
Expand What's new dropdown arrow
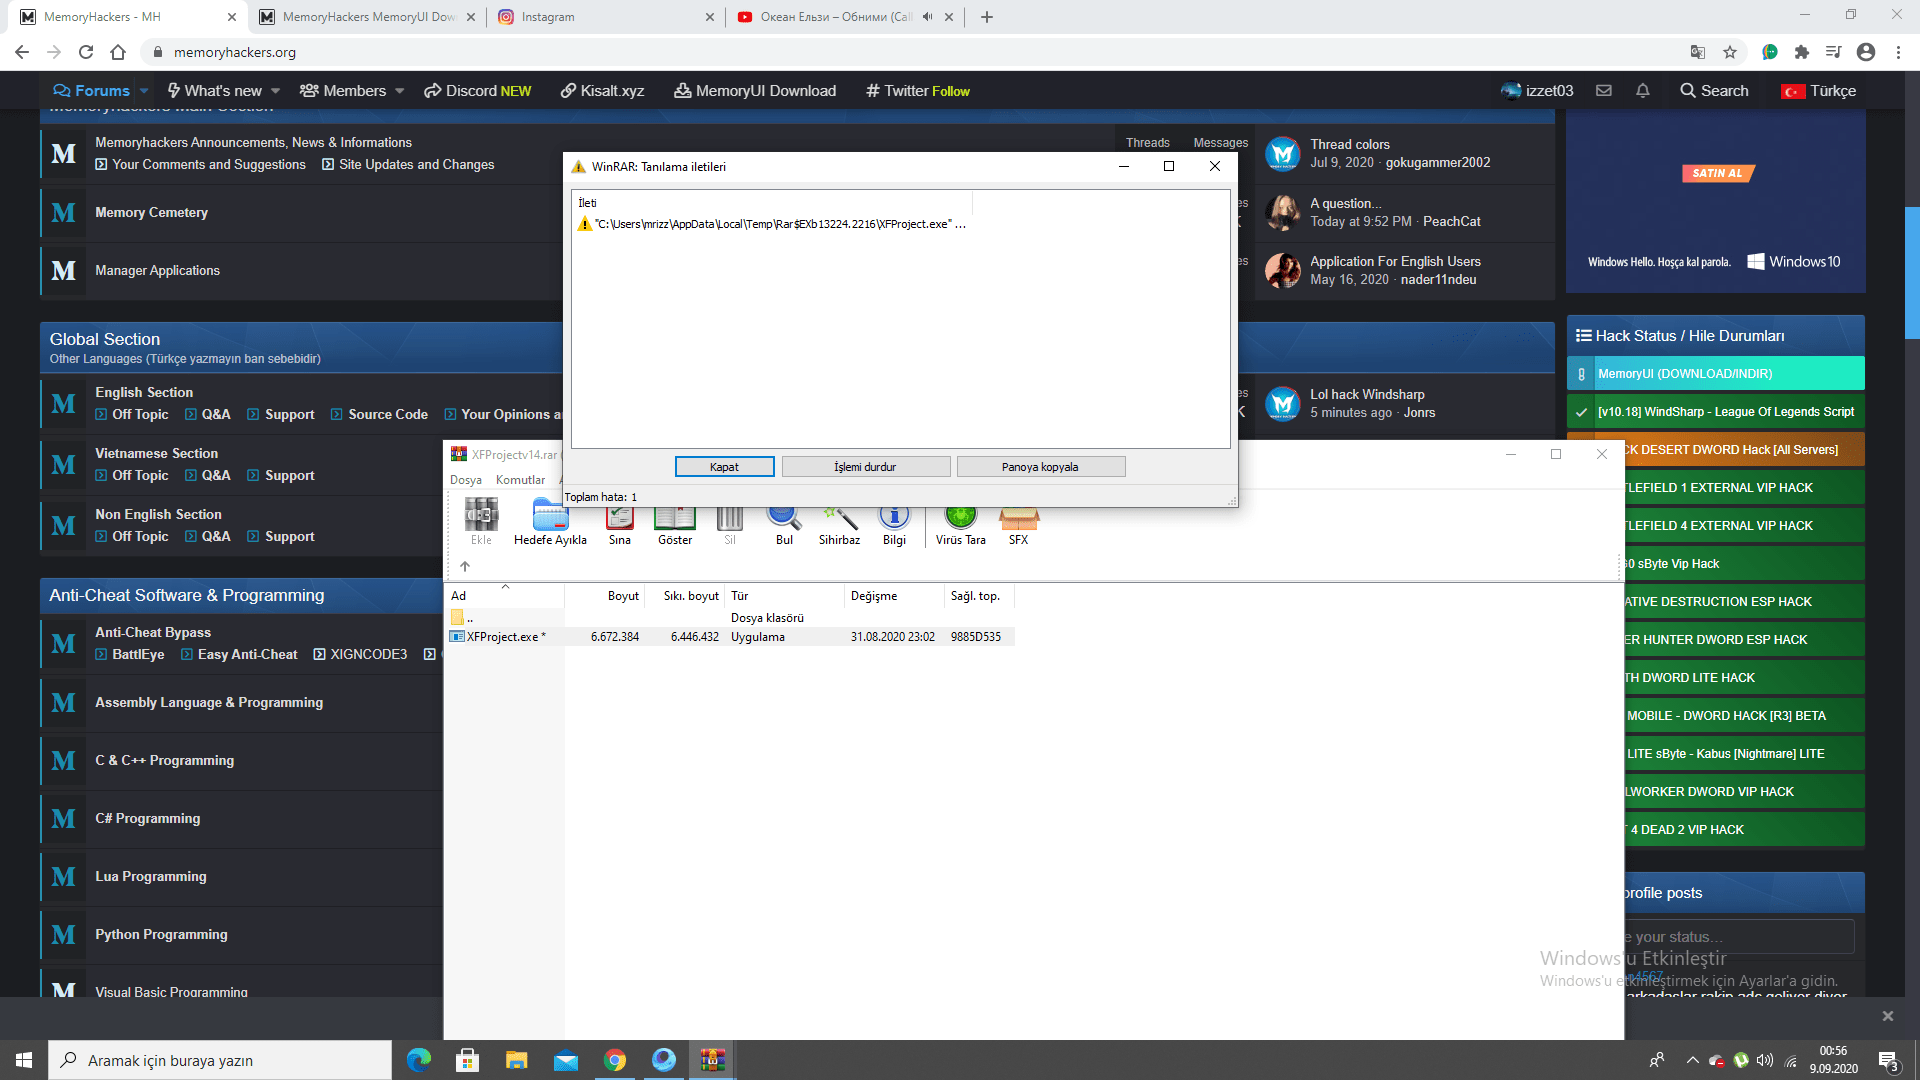click(275, 91)
